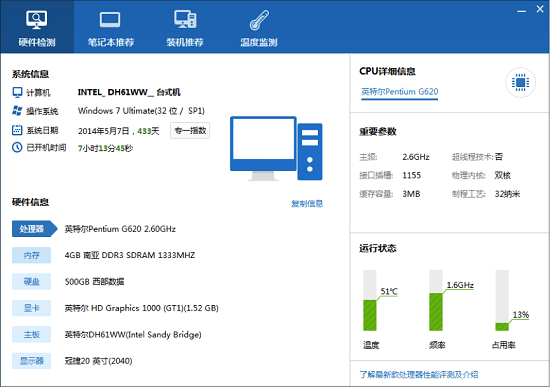The height and width of the screenshot is (387, 550).
Task: Click the text 500GB 西部数据
Action: click(x=94, y=281)
